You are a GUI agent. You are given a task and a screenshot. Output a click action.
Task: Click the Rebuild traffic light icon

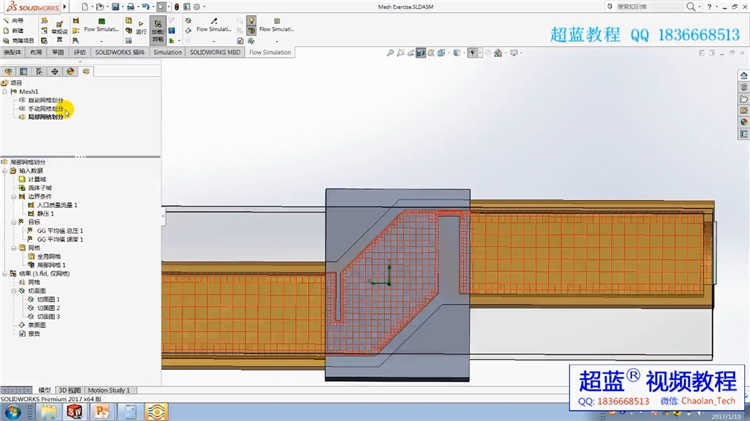[x=176, y=7]
